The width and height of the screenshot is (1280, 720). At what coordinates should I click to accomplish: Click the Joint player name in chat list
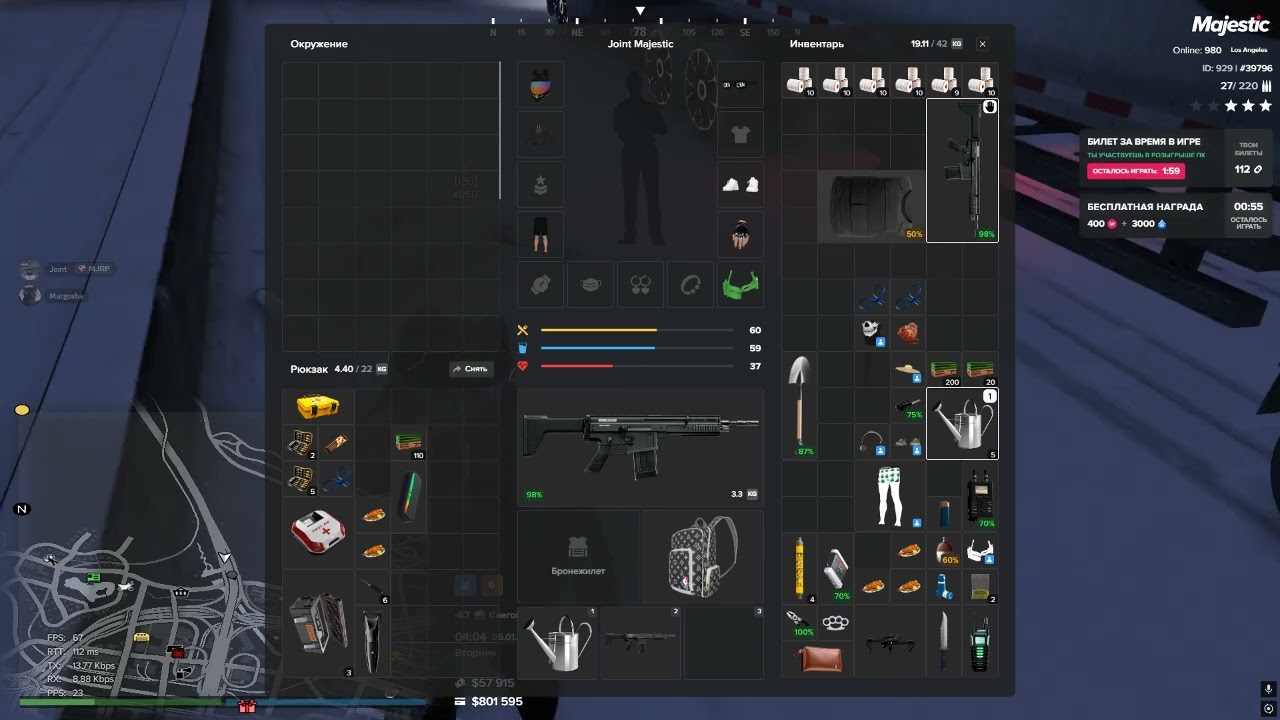click(58, 269)
